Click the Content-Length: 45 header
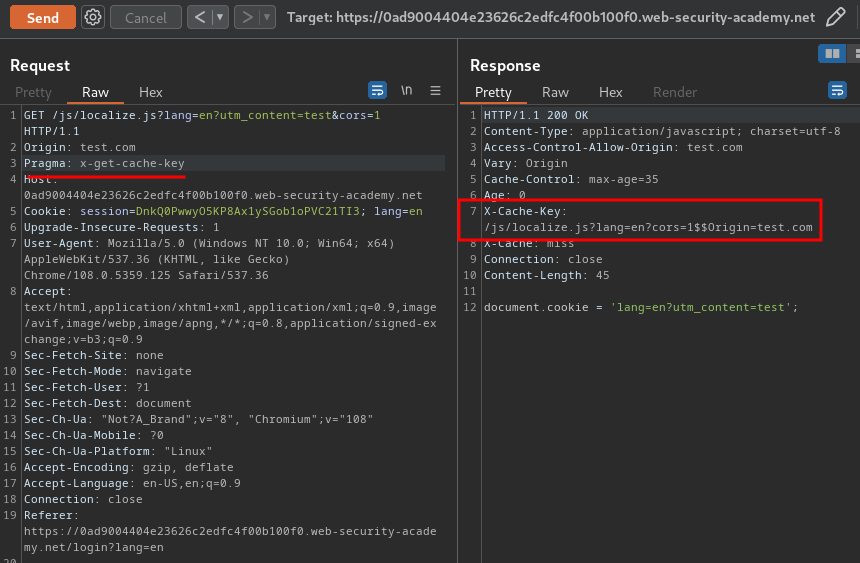The width and height of the screenshot is (860, 563). pyautogui.click(x=546, y=275)
